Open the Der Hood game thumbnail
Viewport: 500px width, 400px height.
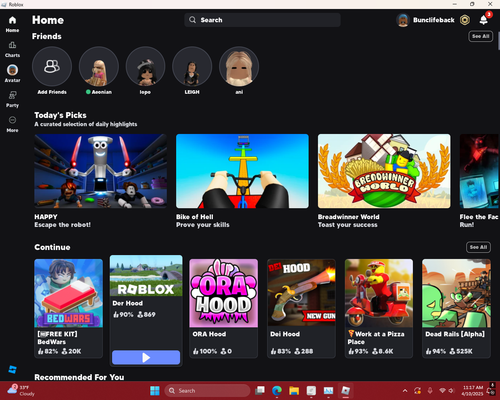pyautogui.click(x=146, y=276)
